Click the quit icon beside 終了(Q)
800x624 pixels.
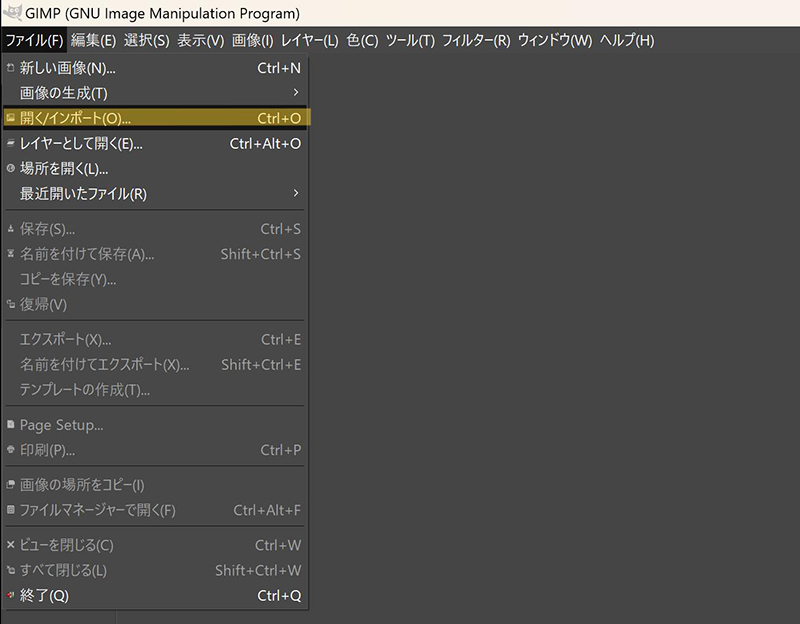(x=10, y=595)
